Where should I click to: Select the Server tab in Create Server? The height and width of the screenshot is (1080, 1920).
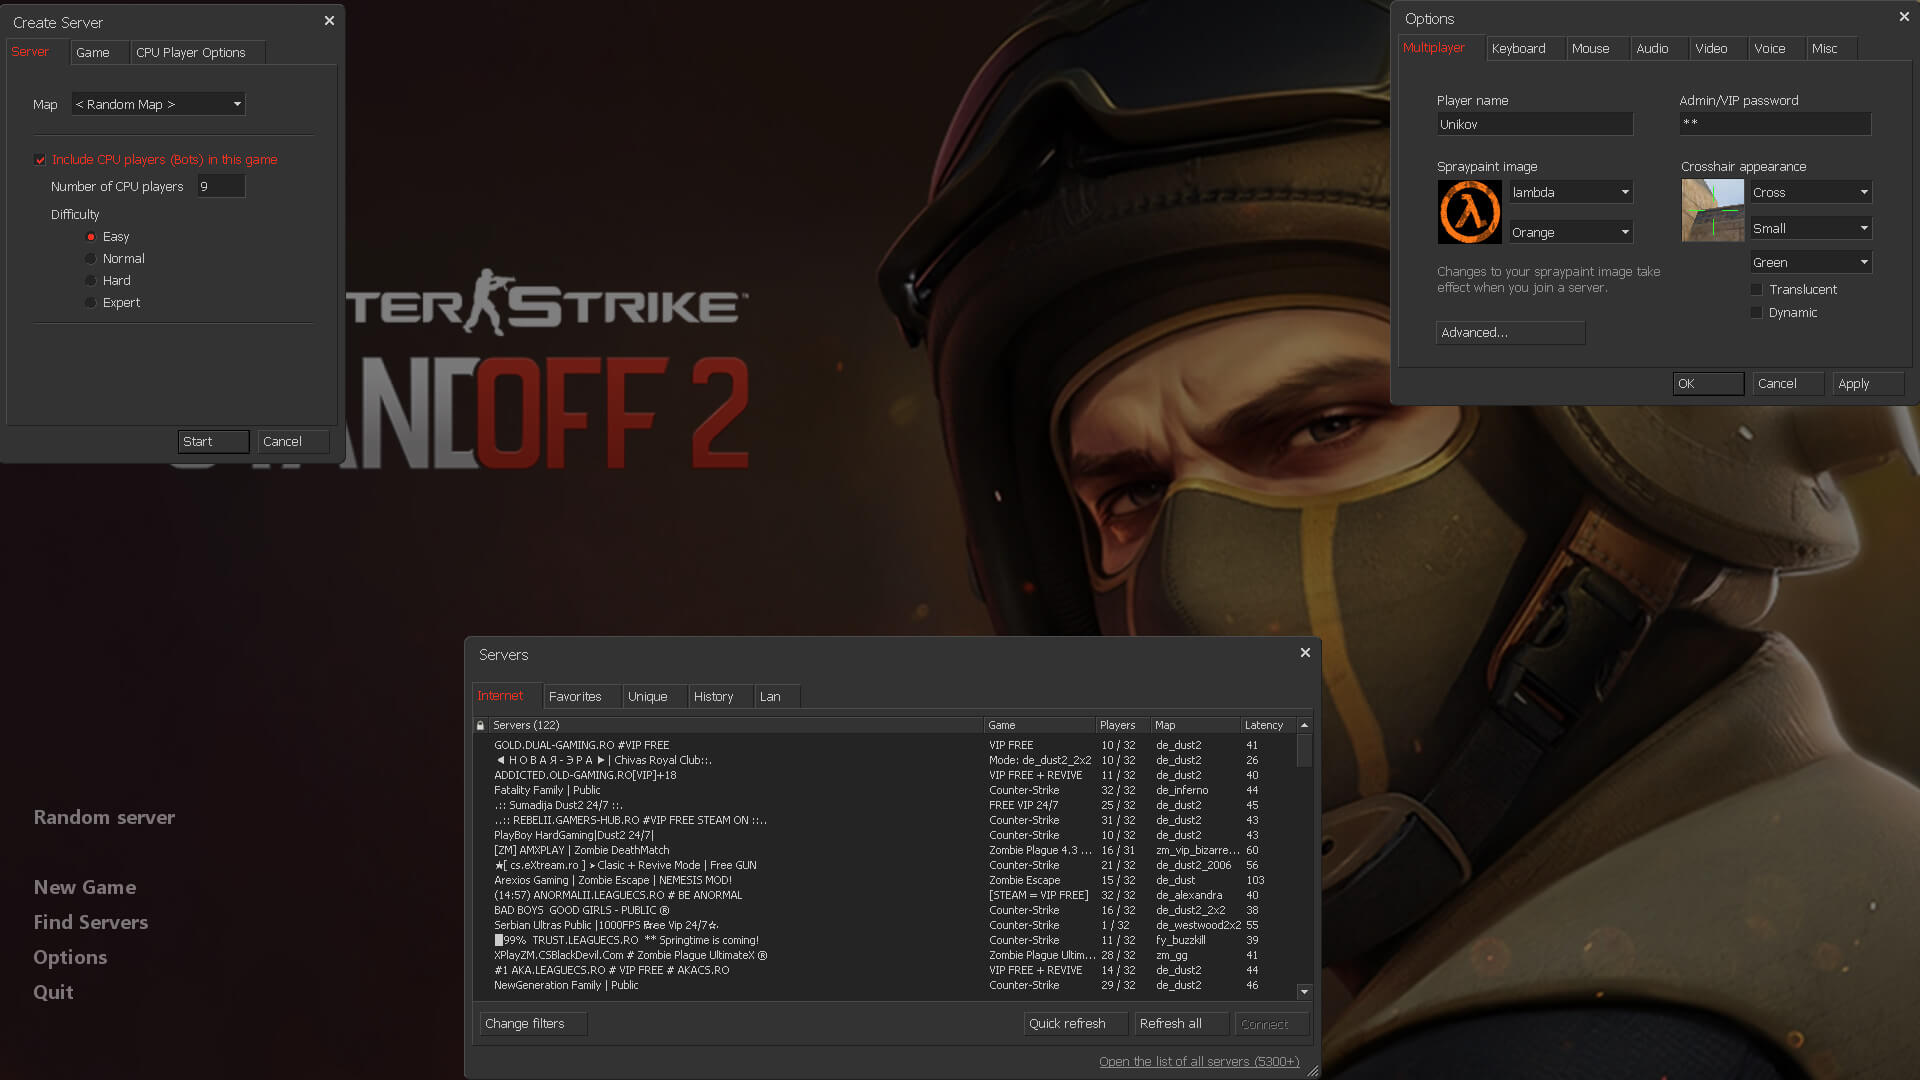(x=37, y=52)
